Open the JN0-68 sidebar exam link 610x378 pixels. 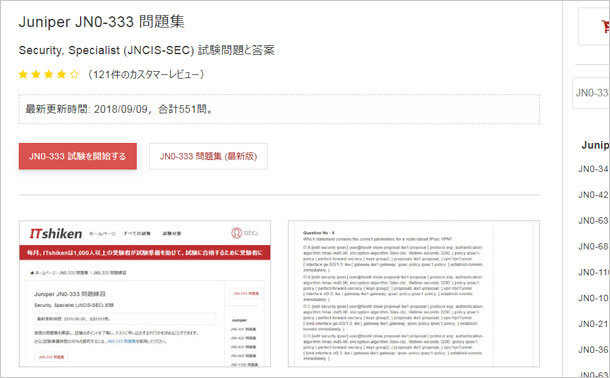594,247
